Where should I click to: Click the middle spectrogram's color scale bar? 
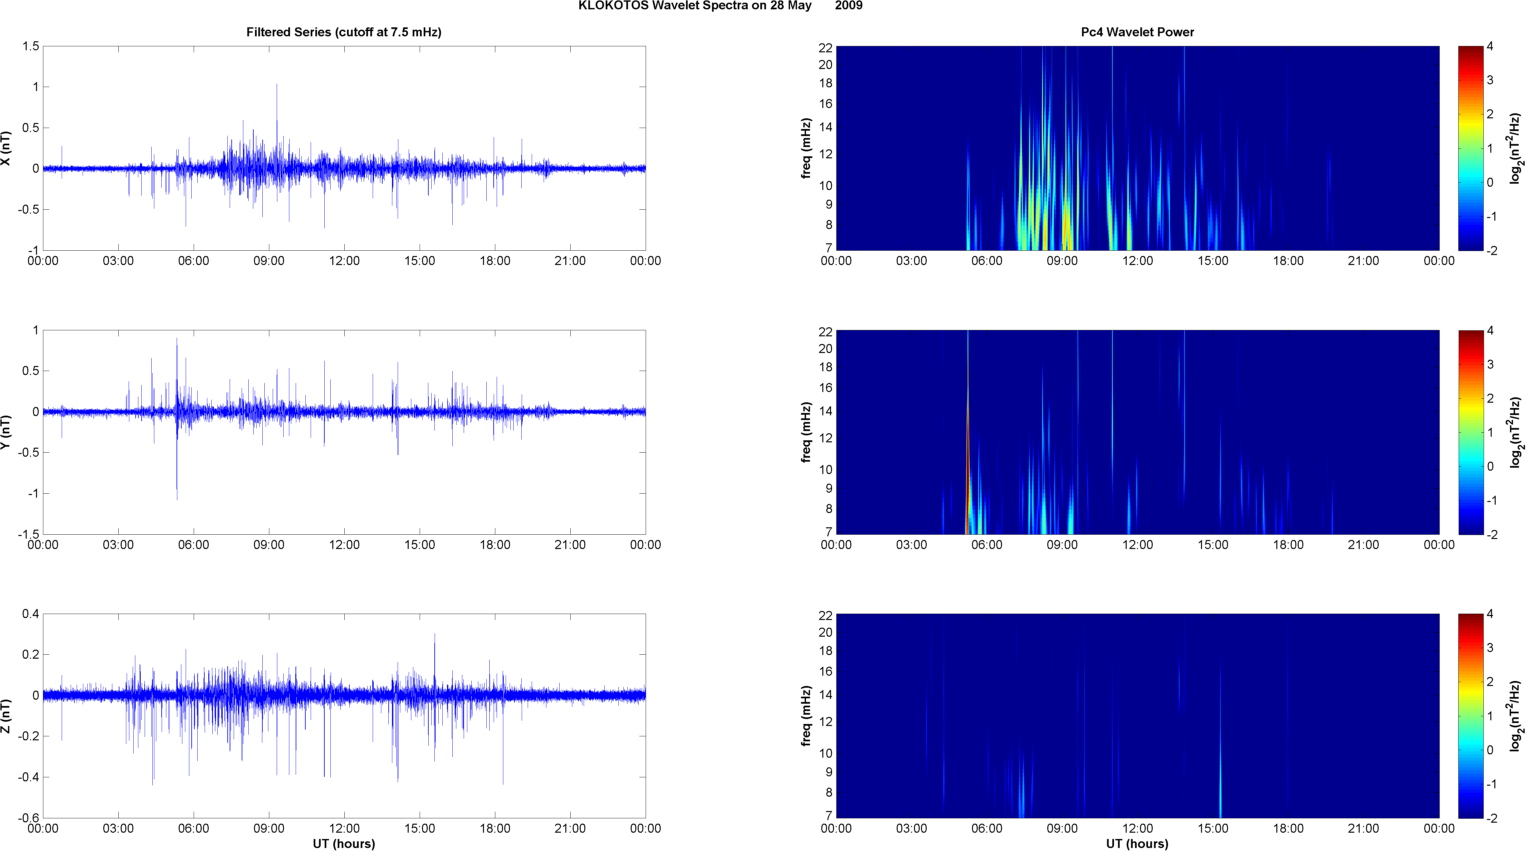pos(1470,432)
